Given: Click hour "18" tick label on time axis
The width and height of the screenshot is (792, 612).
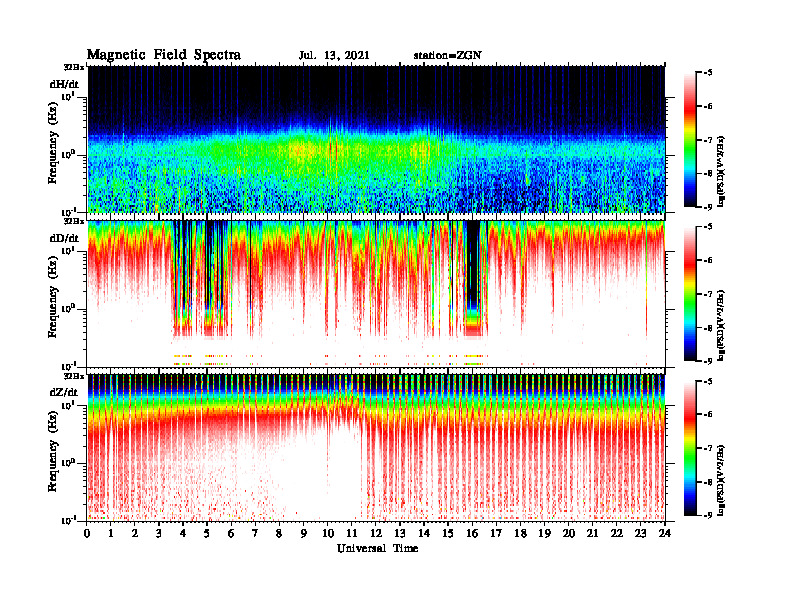Looking at the screenshot, I should coord(521,533).
